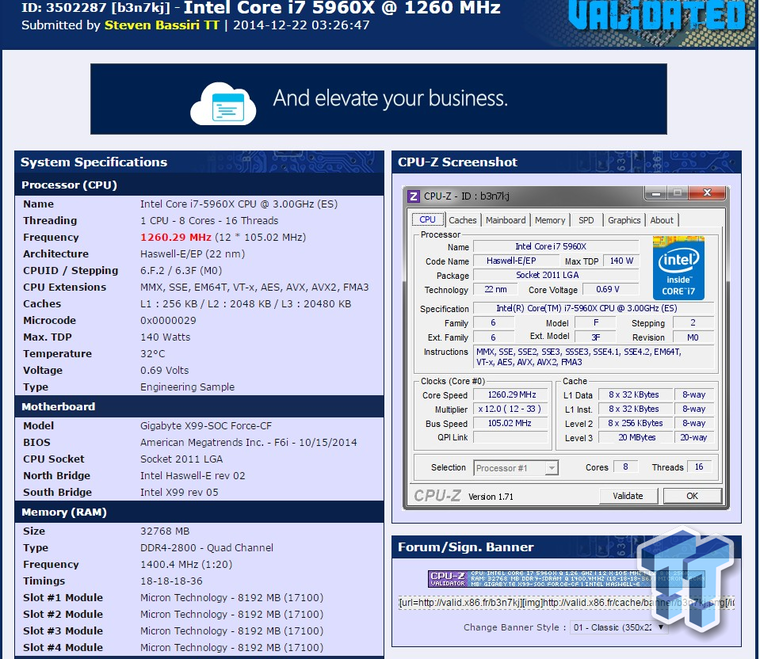Click the Technology value 22 nm
Screen dimensions: 760x659
[x=495, y=289]
